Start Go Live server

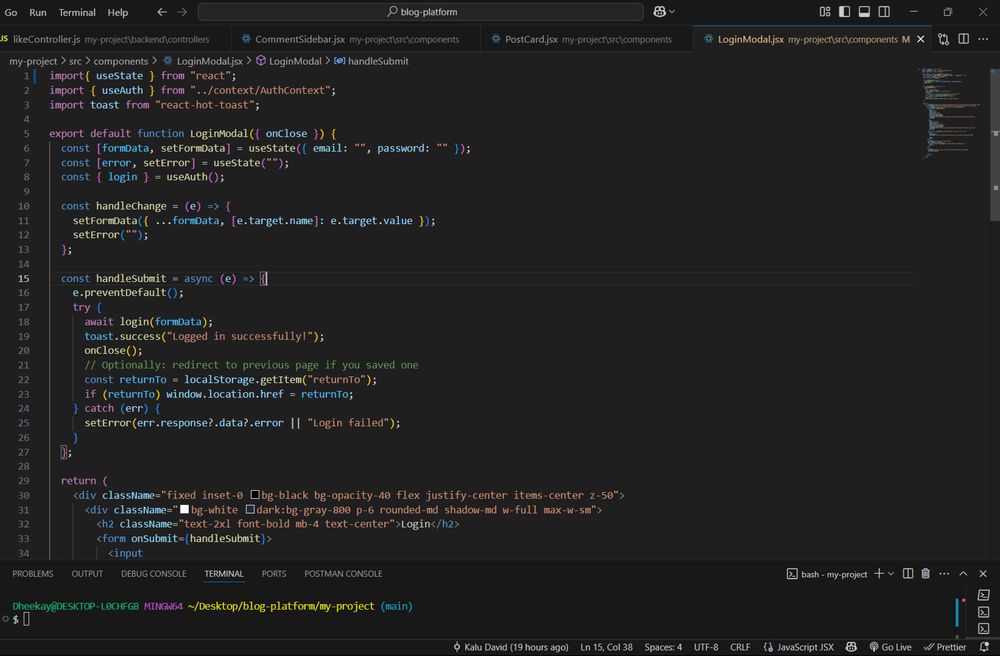point(890,647)
